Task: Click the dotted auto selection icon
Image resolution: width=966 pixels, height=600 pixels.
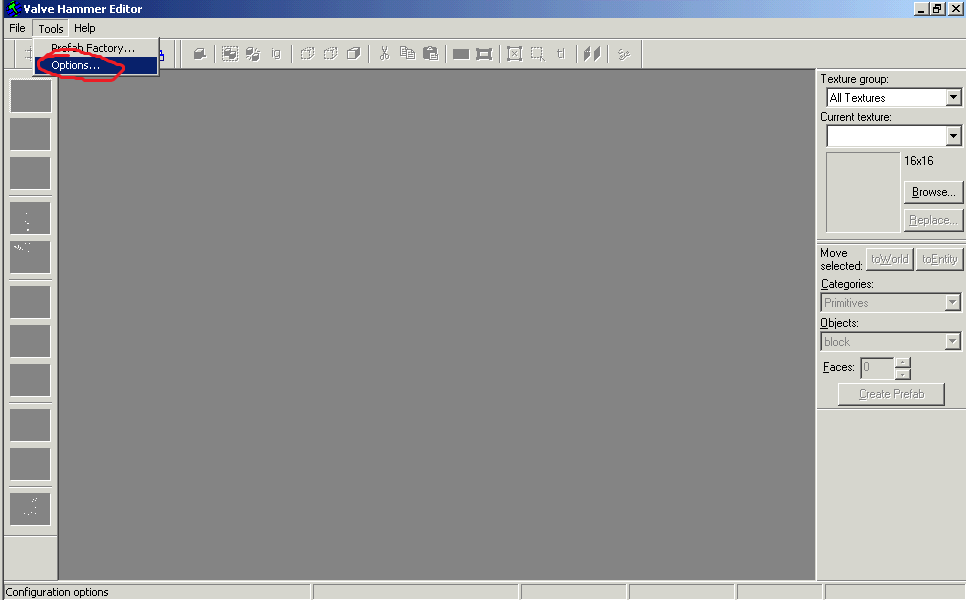Action: point(538,54)
